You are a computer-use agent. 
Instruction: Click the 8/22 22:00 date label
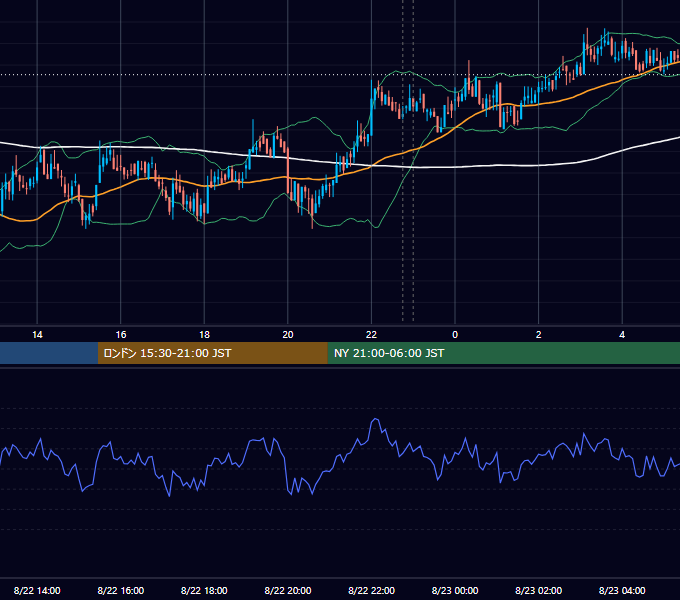coord(372,590)
